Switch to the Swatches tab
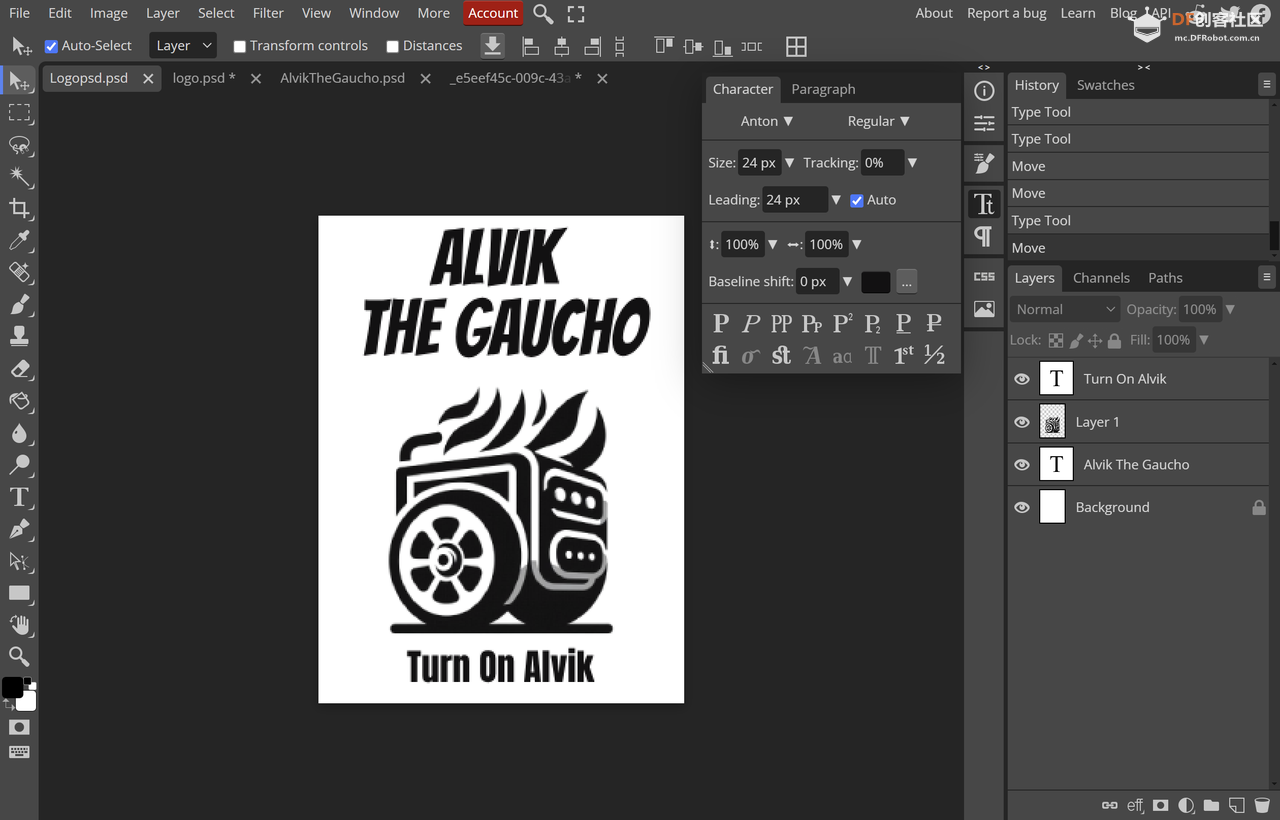The image size is (1280, 820). (x=1105, y=85)
